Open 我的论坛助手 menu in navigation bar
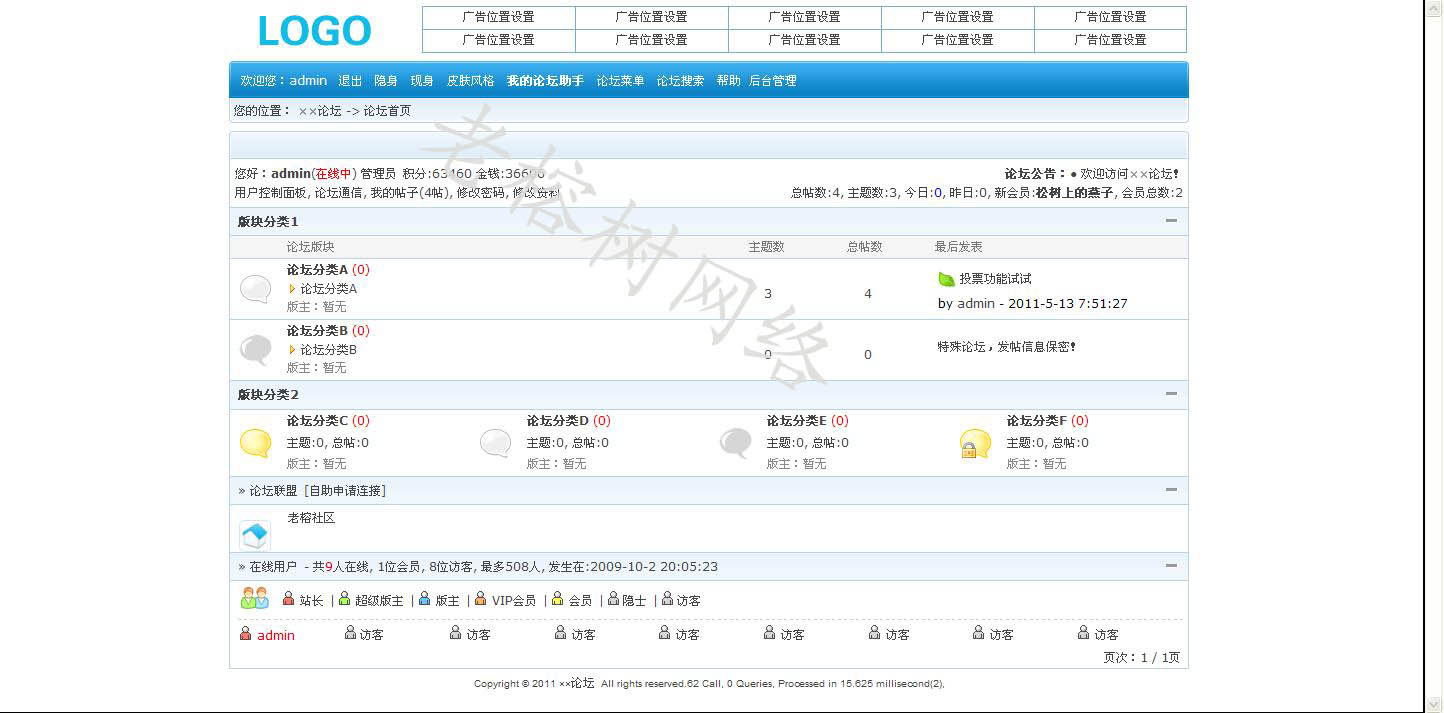 click(545, 81)
